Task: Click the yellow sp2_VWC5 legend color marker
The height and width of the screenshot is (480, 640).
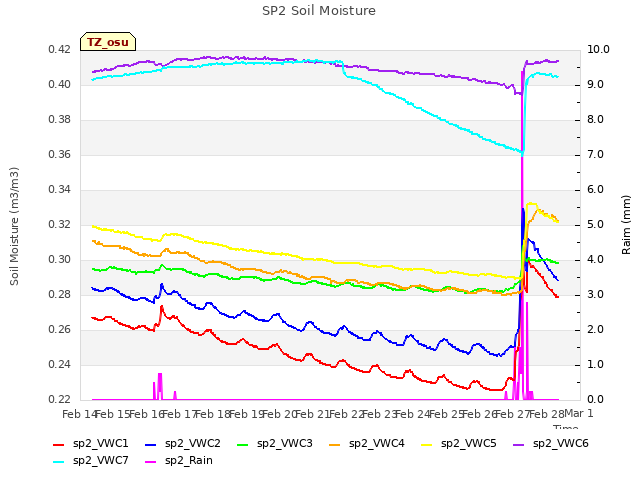Action: click(427, 445)
